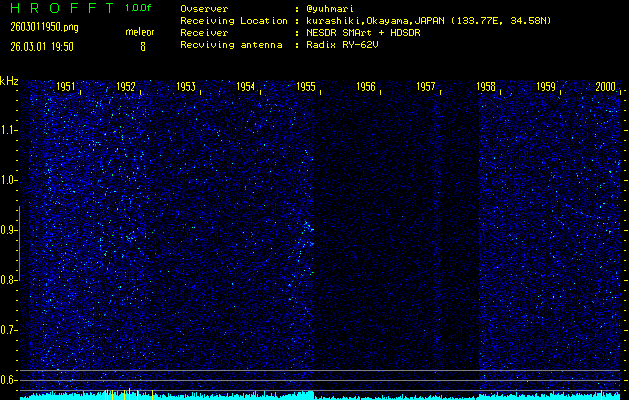Viewport: 629px width, 400px height.
Task: Click the 1958 time marker
Action: point(486,87)
